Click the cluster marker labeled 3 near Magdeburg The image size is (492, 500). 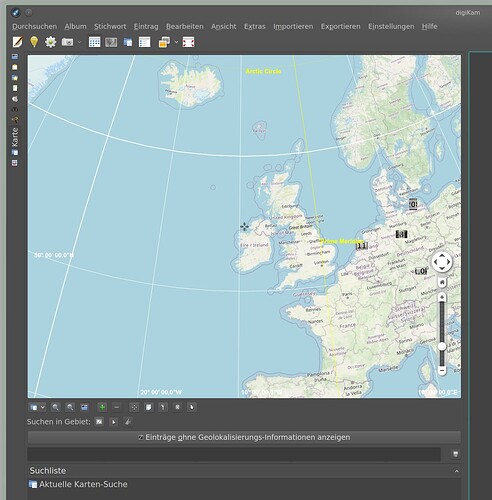click(x=402, y=234)
